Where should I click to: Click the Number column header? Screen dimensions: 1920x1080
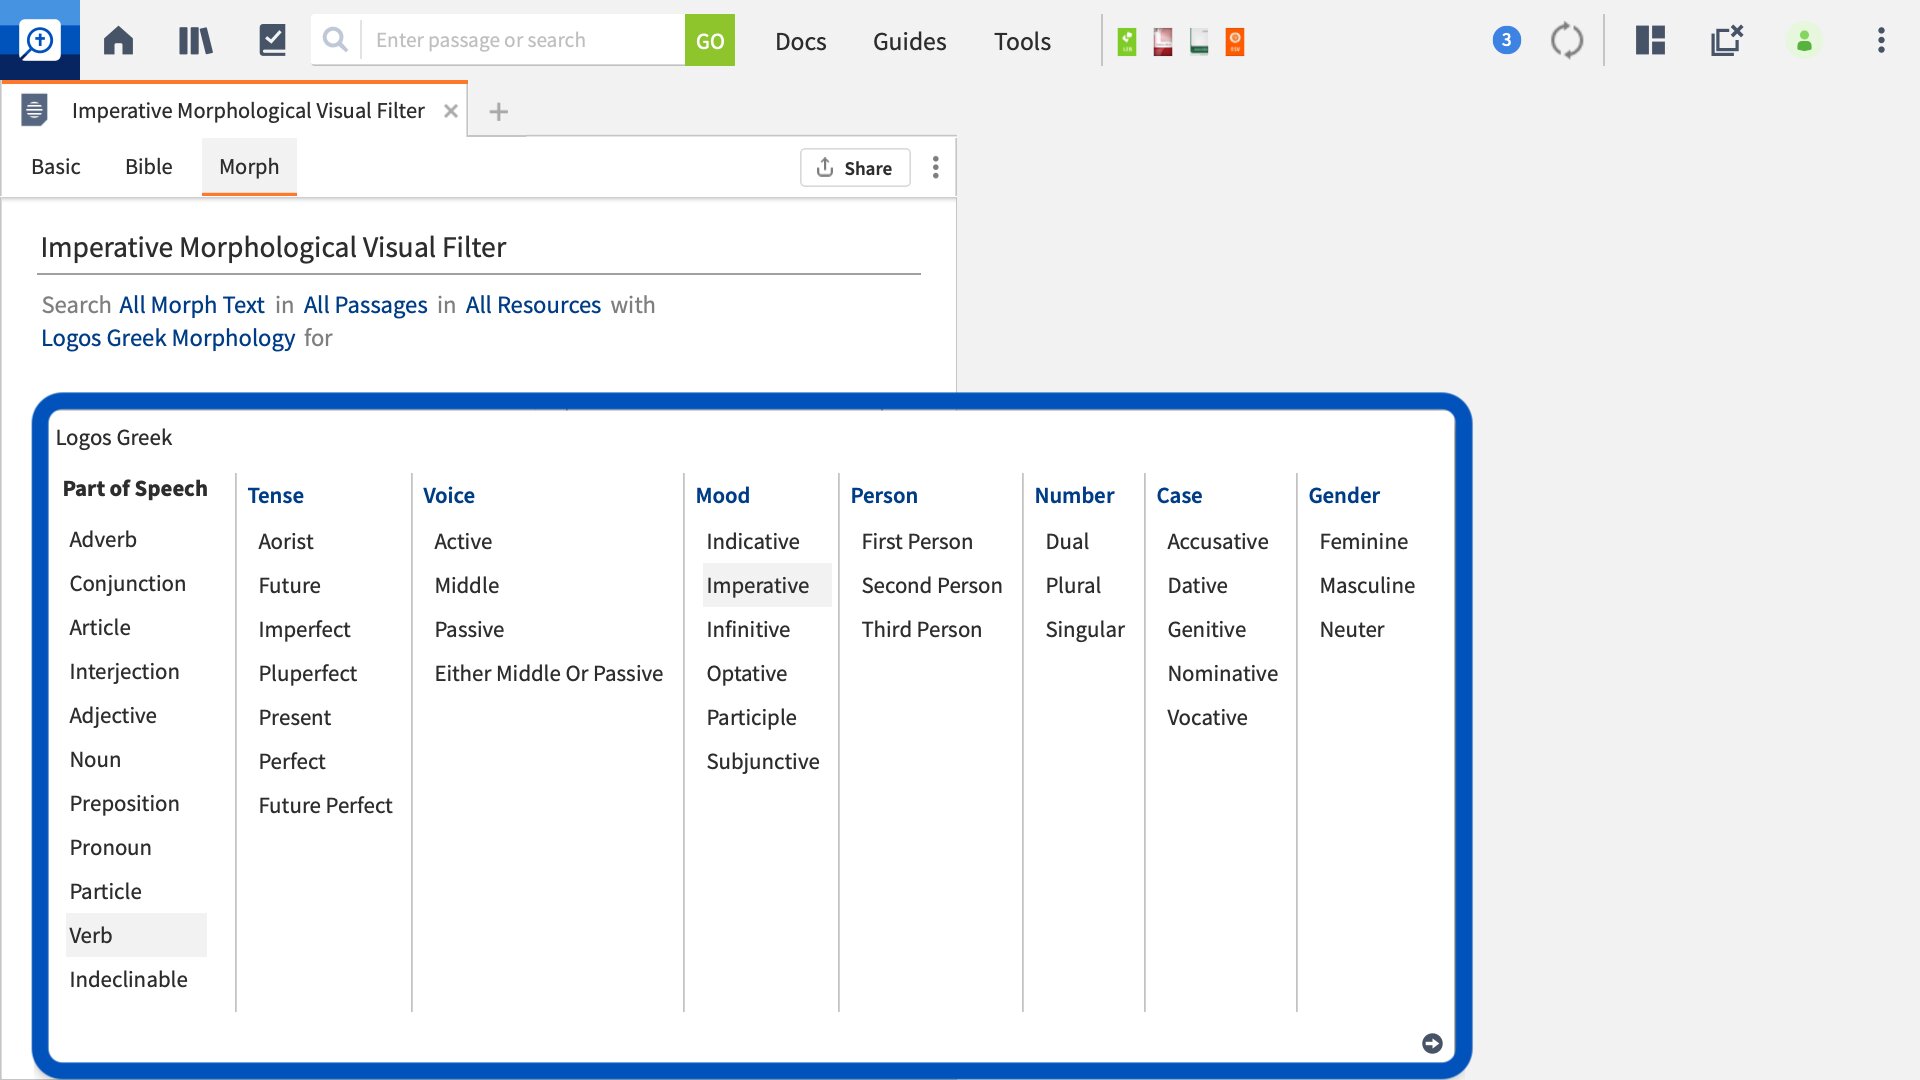1074,495
